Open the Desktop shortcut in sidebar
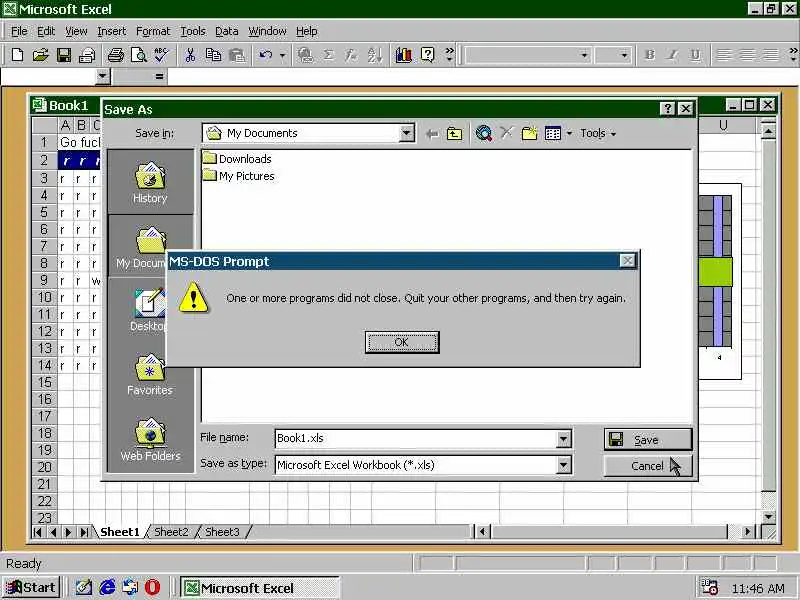The width and height of the screenshot is (800, 600). 149,310
